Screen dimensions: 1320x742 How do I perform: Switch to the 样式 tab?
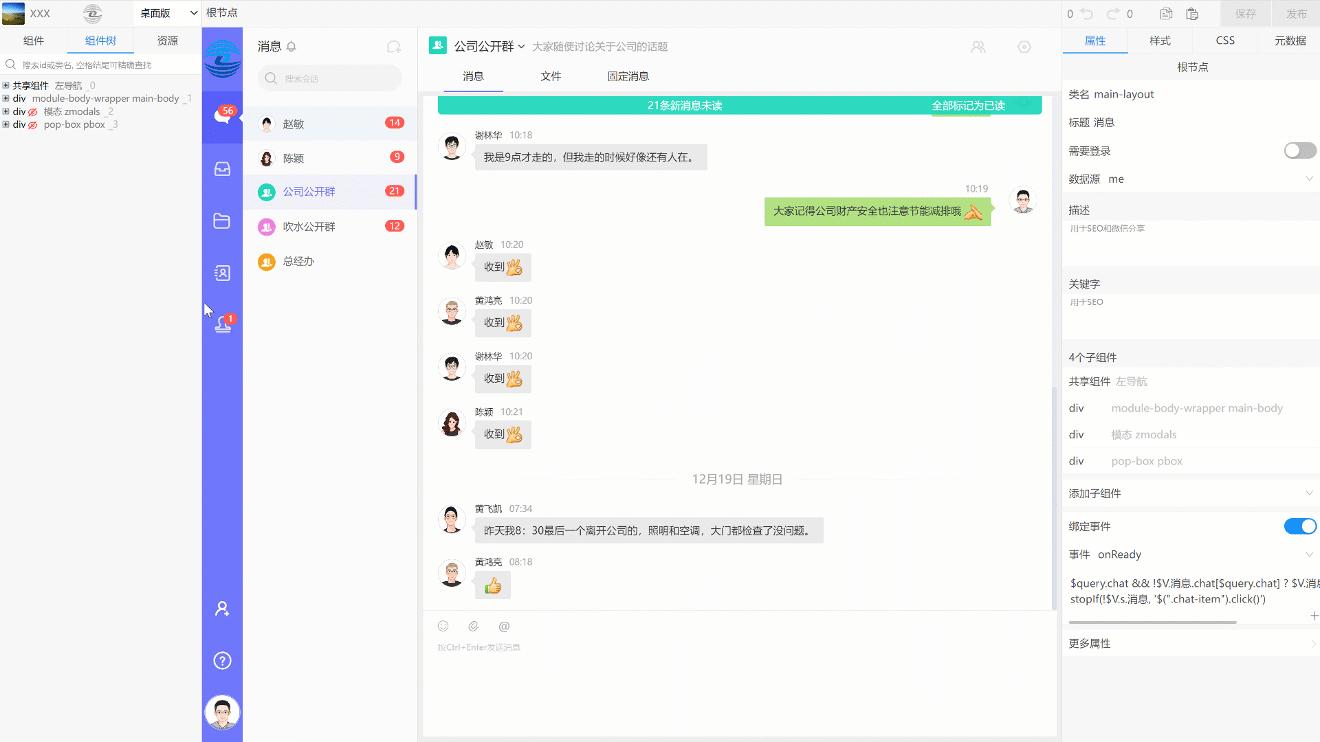1160,41
